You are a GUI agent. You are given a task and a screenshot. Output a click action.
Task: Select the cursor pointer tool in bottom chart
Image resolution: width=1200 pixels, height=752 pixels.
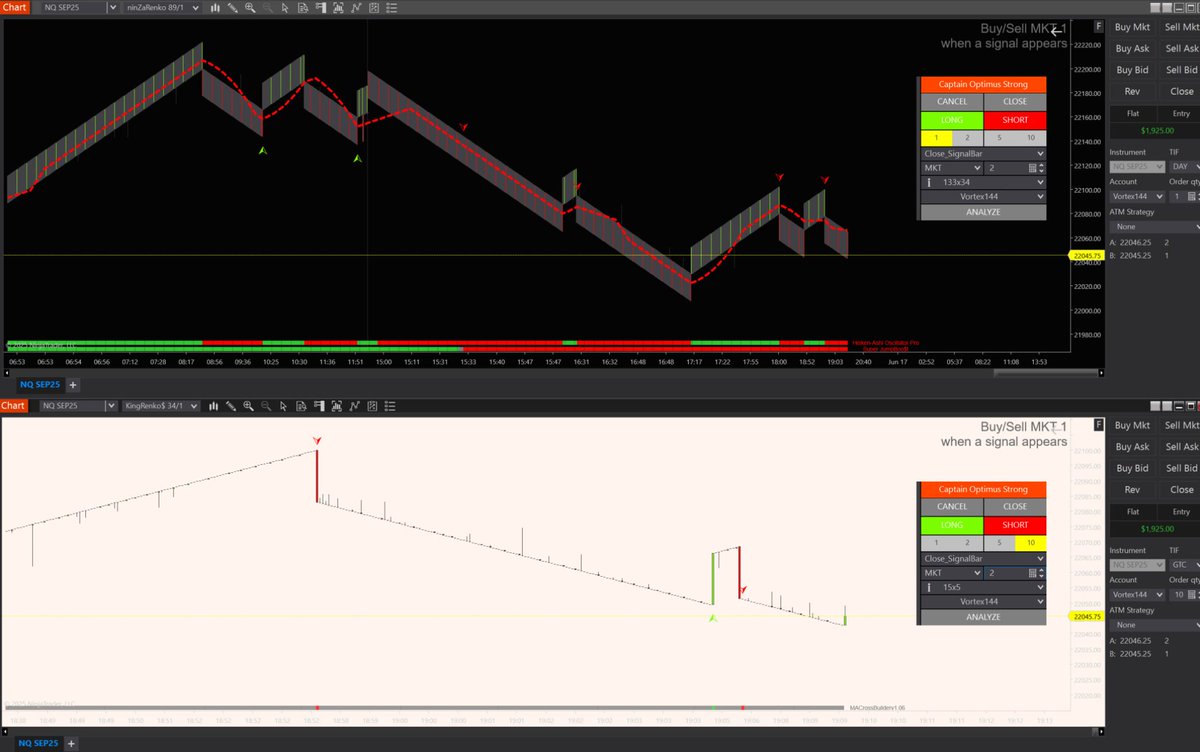[x=283, y=406]
